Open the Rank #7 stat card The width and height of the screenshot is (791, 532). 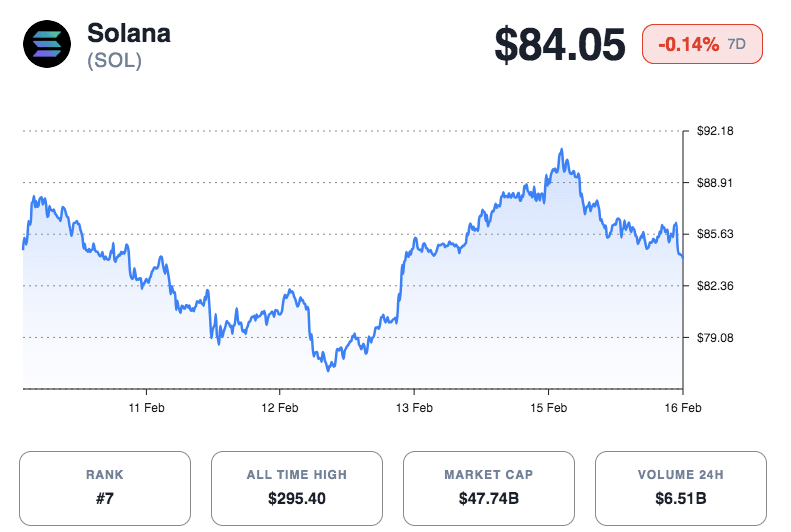click(x=105, y=487)
